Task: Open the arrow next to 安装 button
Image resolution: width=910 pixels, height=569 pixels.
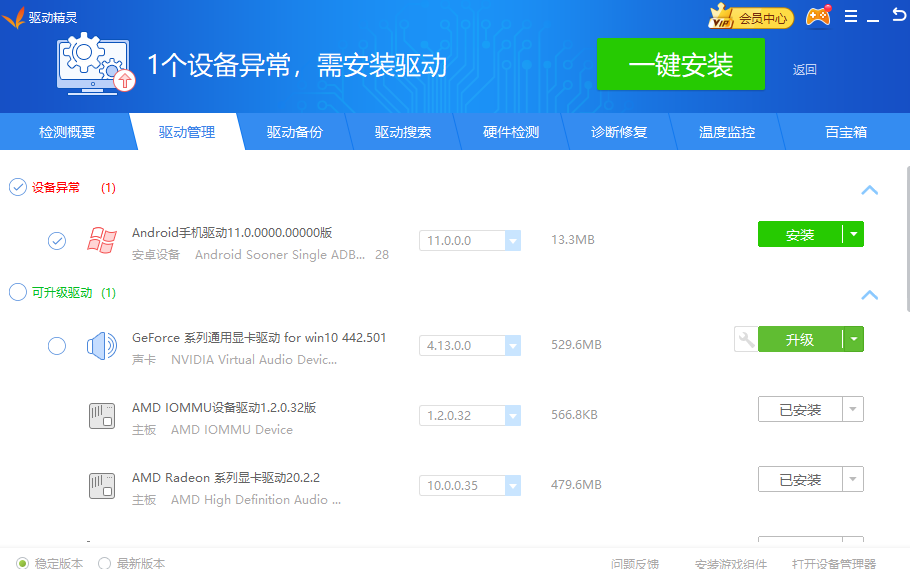Action: click(x=854, y=235)
